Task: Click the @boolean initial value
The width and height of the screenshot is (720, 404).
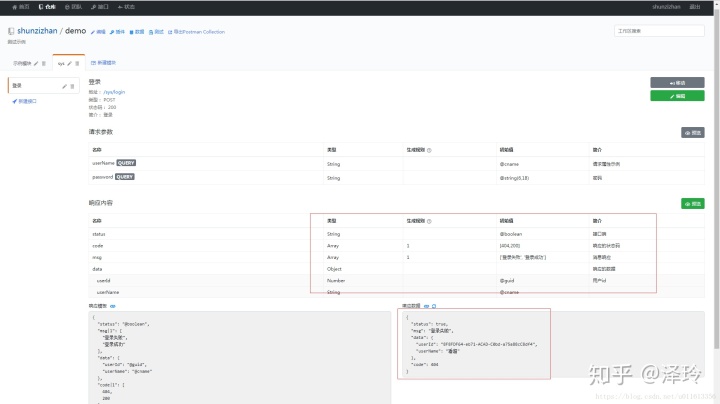Action: click(x=511, y=234)
